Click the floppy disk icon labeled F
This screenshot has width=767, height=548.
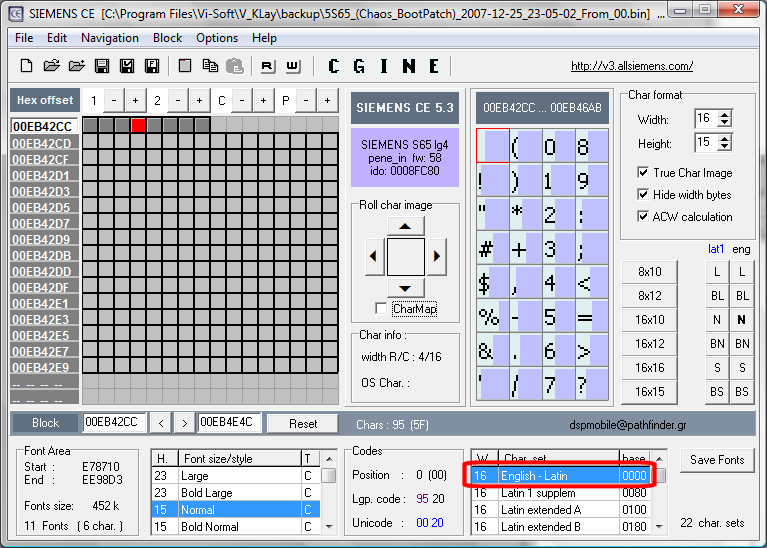pos(152,66)
